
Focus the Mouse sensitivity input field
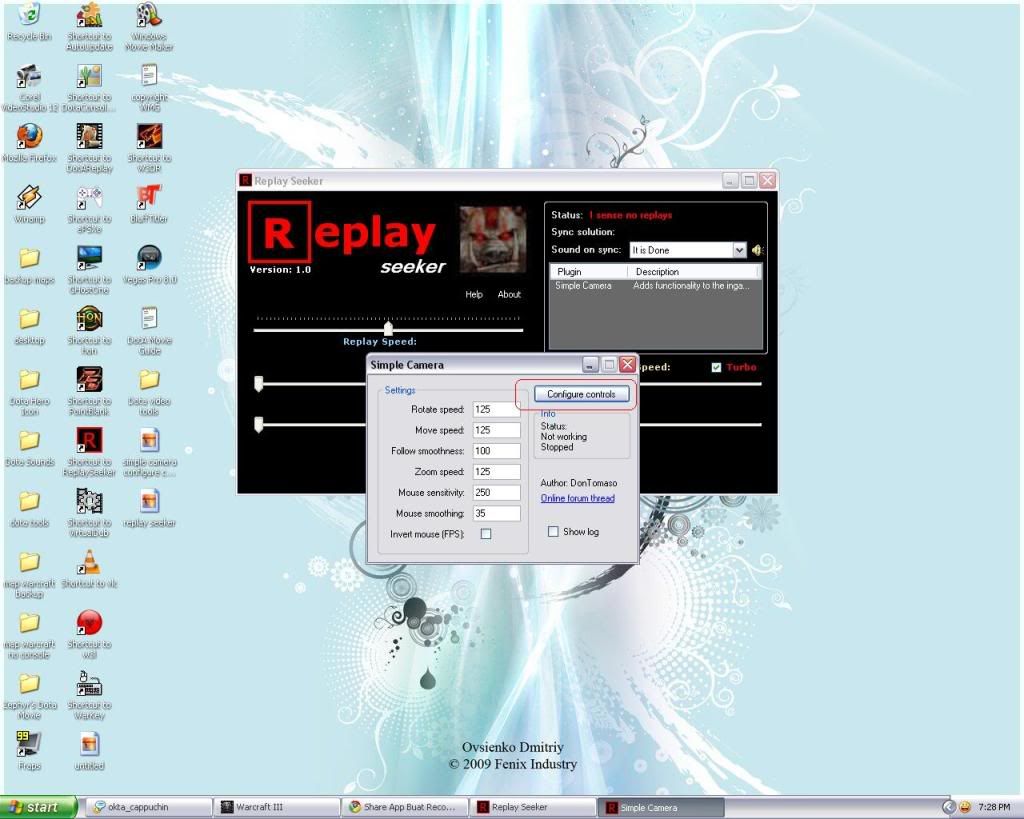[496, 493]
